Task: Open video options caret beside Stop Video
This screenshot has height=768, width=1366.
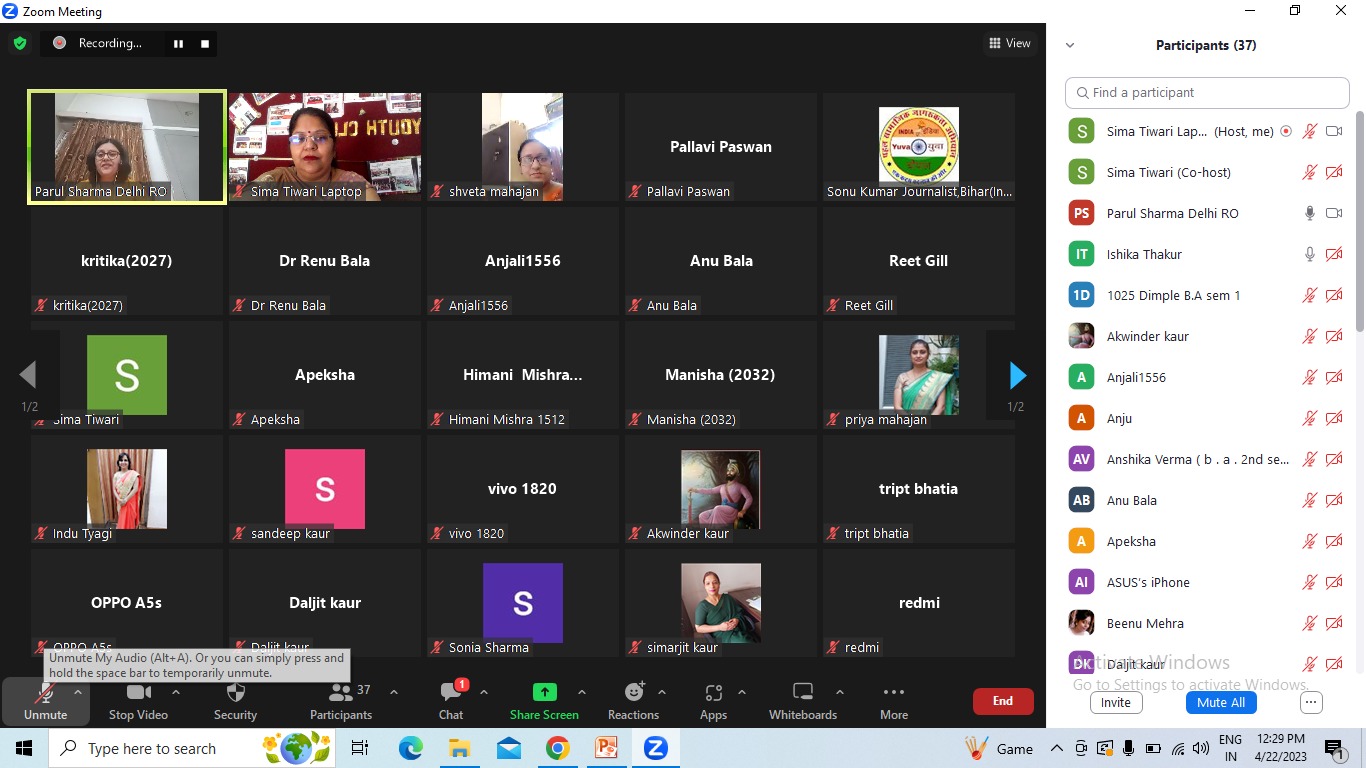Action: (176, 692)
